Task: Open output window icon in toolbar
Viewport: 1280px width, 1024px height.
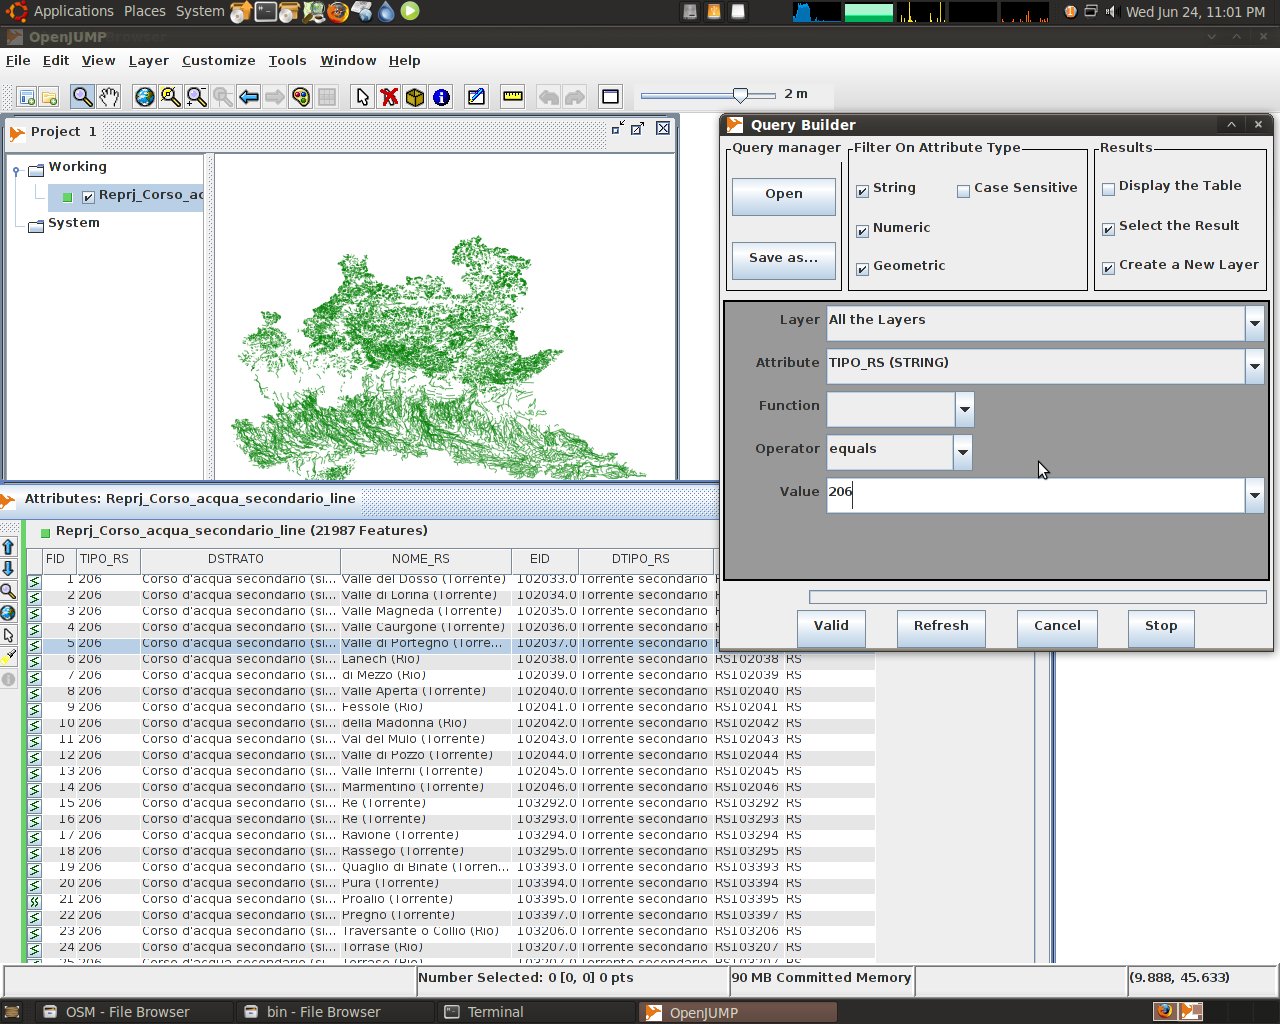Action: coord(610,96)
